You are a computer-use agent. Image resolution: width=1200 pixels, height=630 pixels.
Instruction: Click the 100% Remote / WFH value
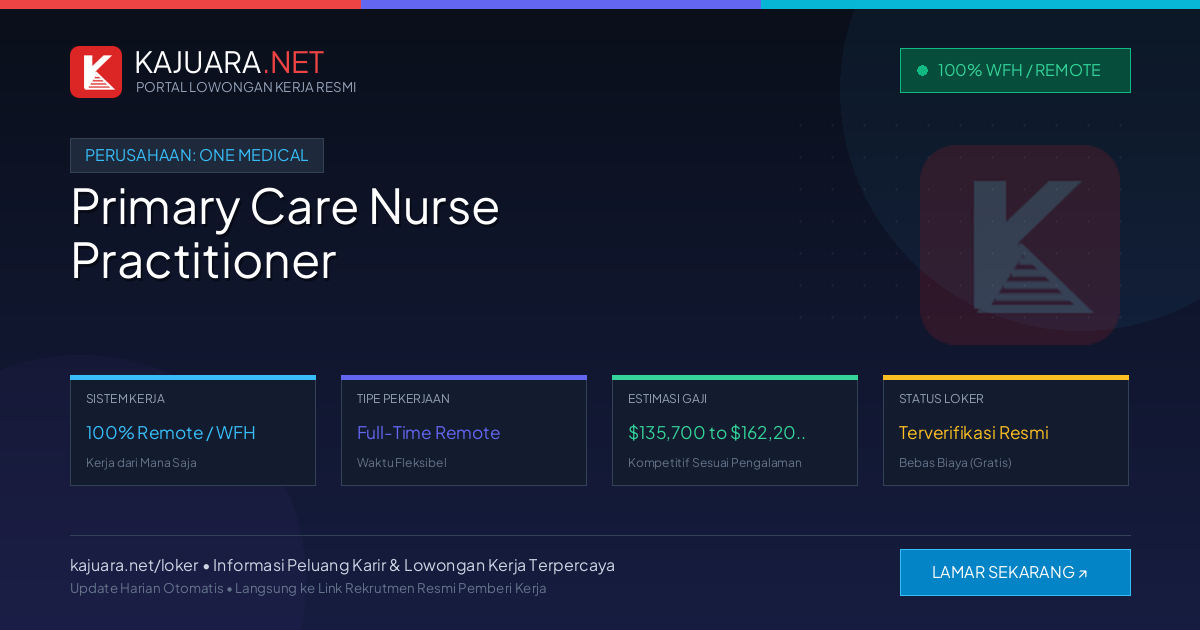point(171,433)
